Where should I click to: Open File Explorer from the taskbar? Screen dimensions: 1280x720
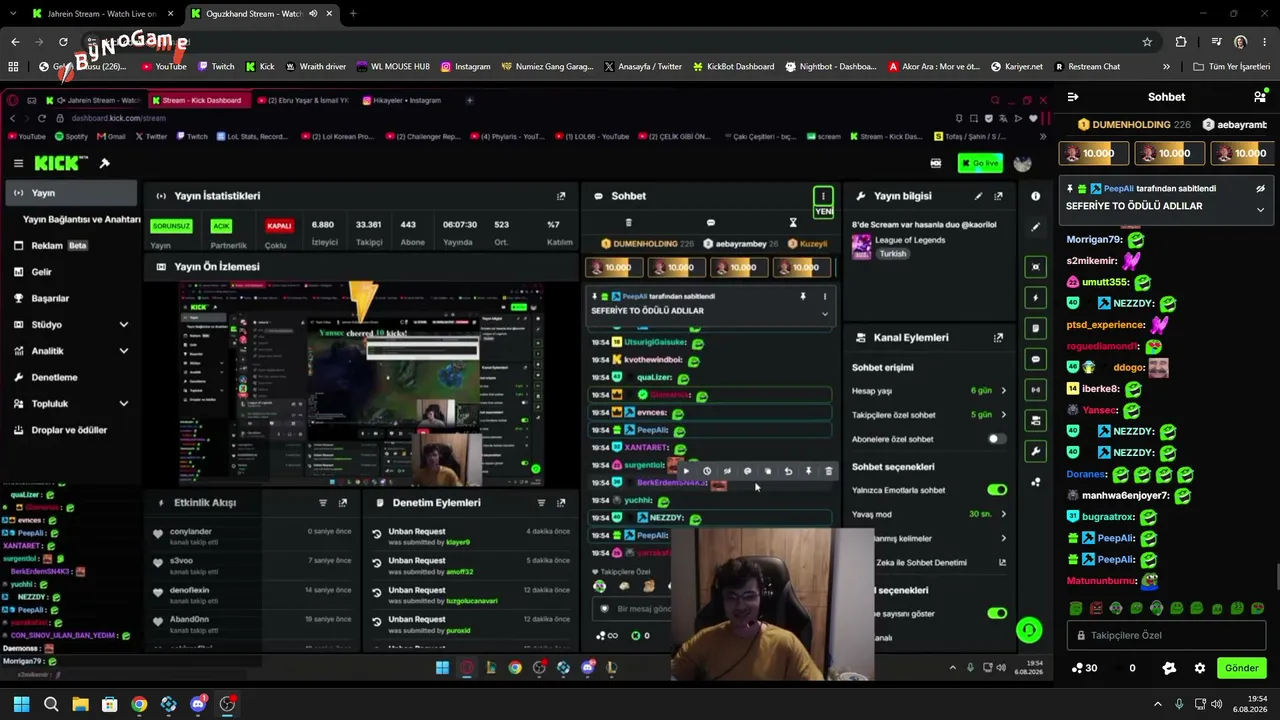pyautogui.click(x=80, y=704)
